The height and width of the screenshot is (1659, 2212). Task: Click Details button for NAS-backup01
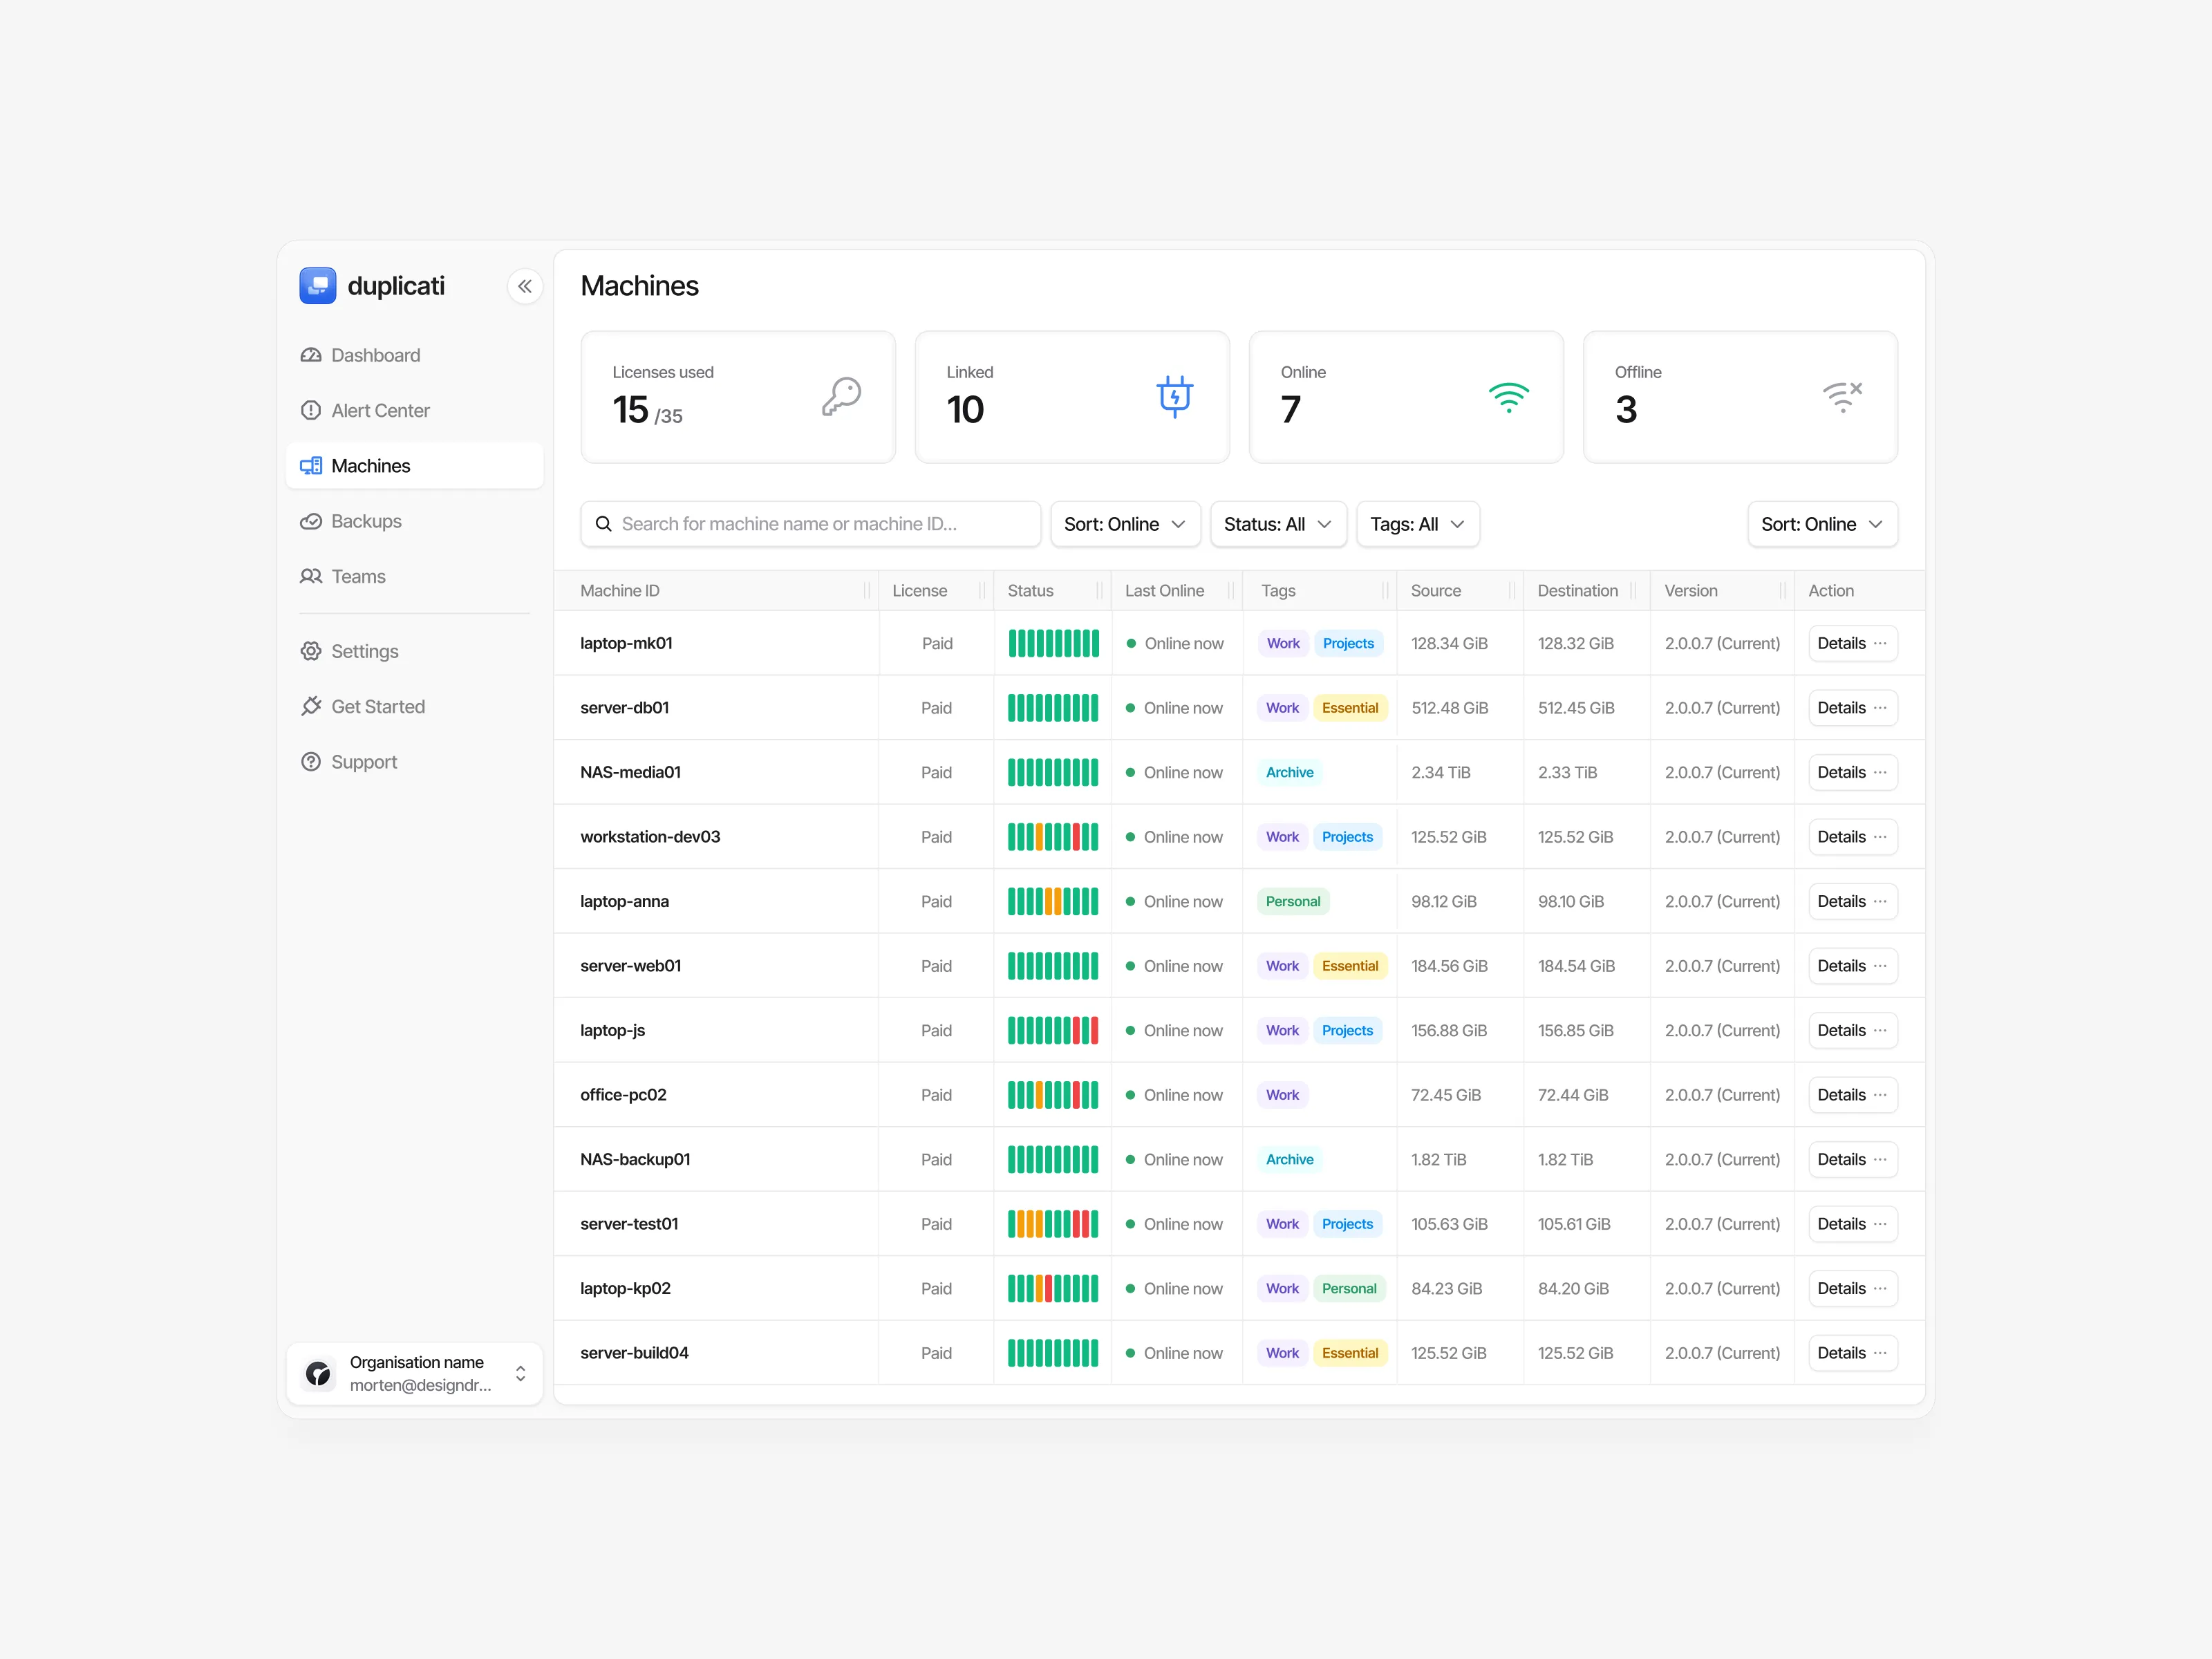point(1841,1159)
